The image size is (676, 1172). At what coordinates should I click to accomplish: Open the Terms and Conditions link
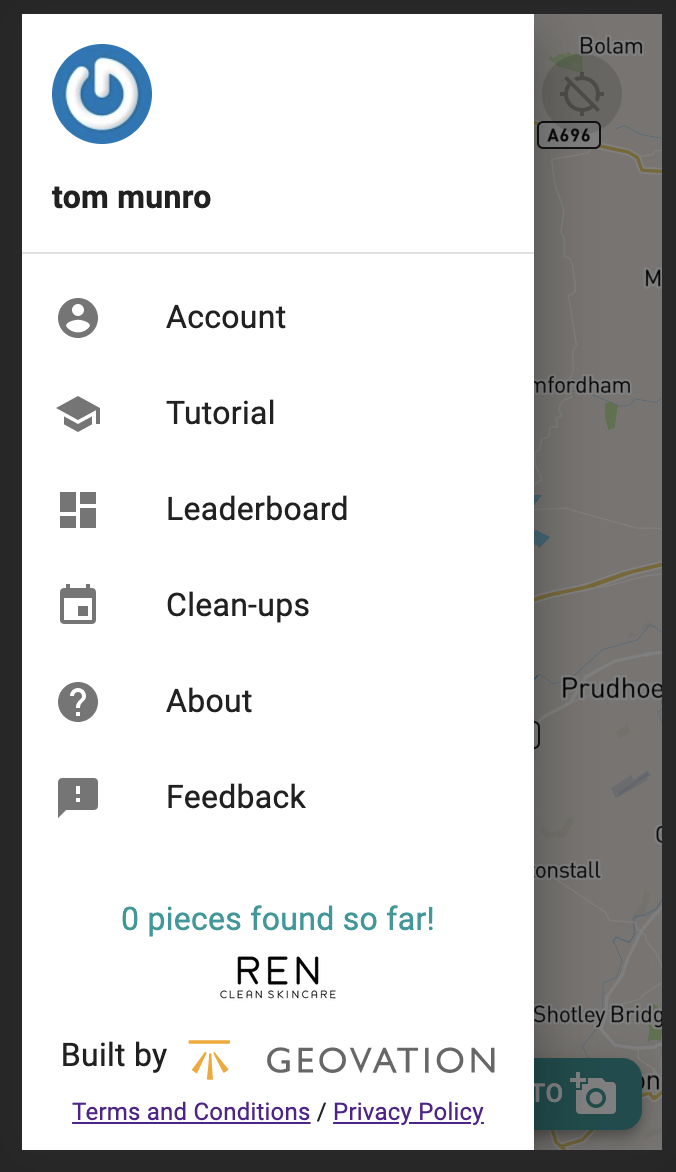coord(190,1112)
